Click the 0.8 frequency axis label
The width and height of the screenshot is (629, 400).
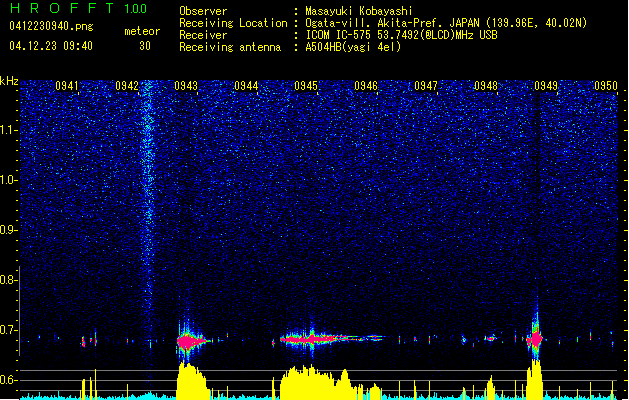click(x=8, y=280)
